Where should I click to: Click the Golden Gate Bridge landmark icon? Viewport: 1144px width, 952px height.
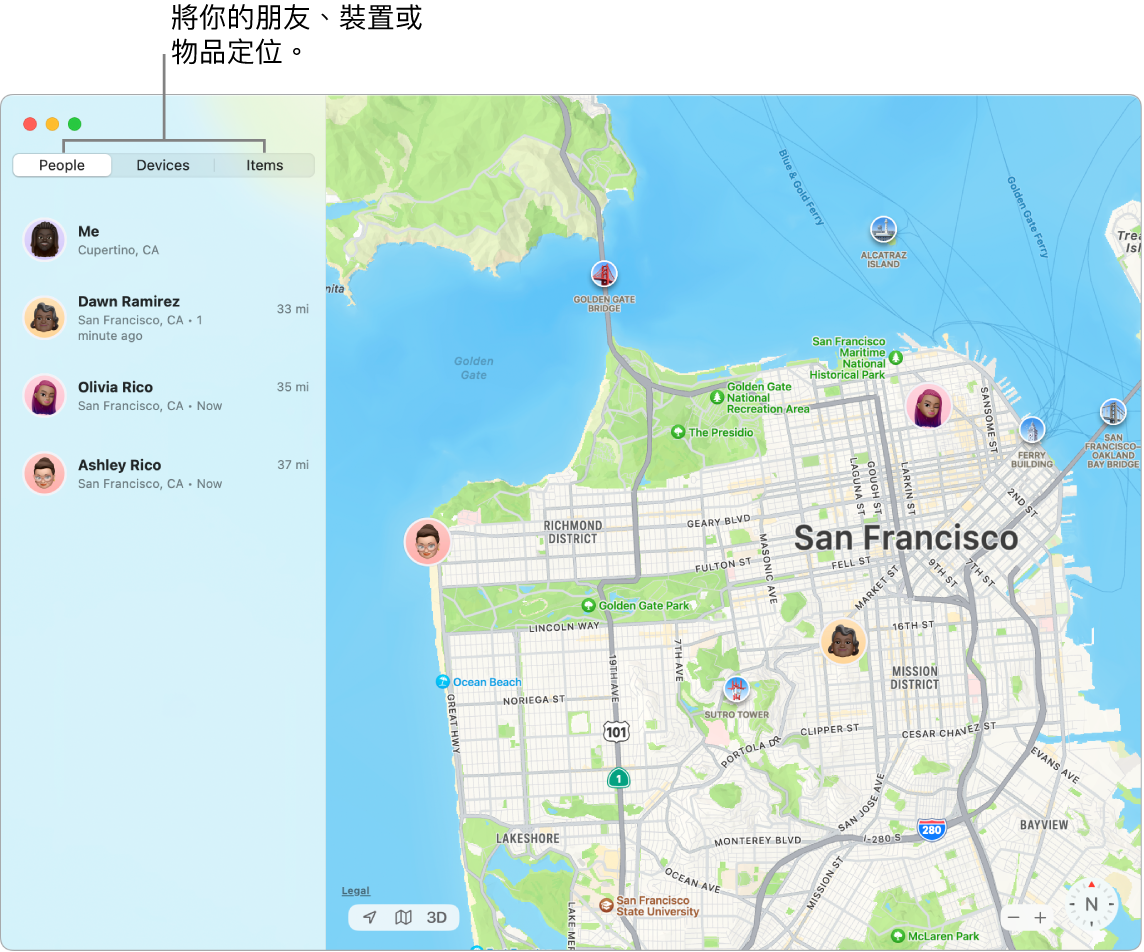tap(604, 274)
